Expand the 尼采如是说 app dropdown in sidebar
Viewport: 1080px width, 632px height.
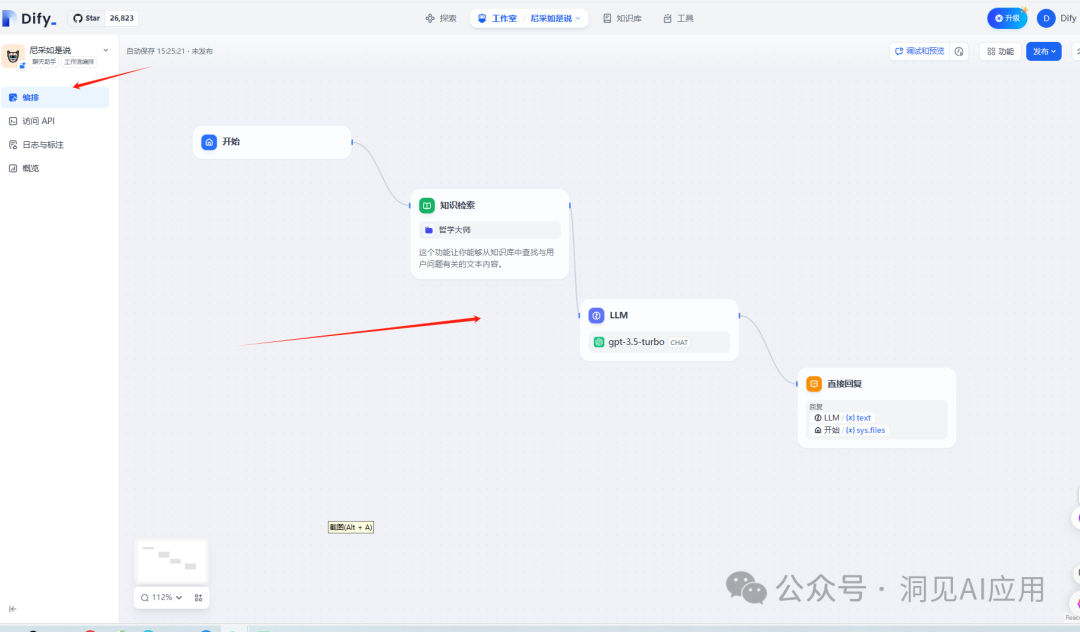pyautogui.click(x=106, y=50)
